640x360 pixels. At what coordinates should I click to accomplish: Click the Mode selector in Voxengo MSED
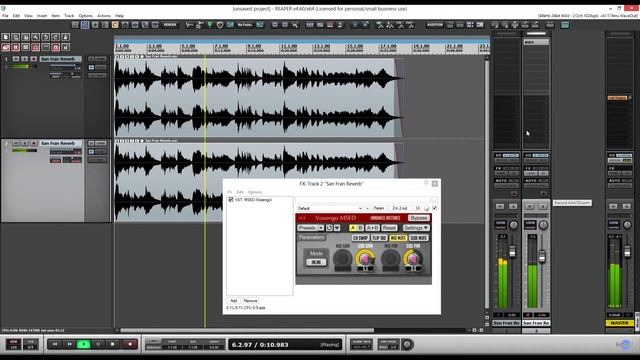click(316, 262)
